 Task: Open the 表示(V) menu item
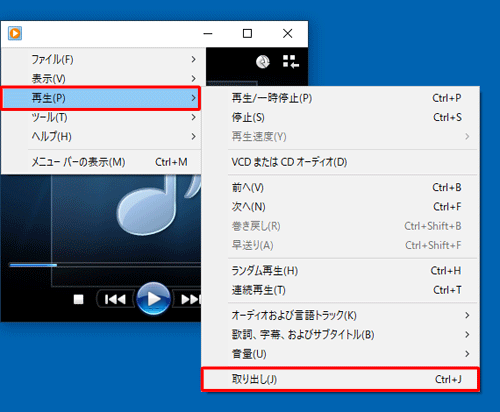(101, 79)
